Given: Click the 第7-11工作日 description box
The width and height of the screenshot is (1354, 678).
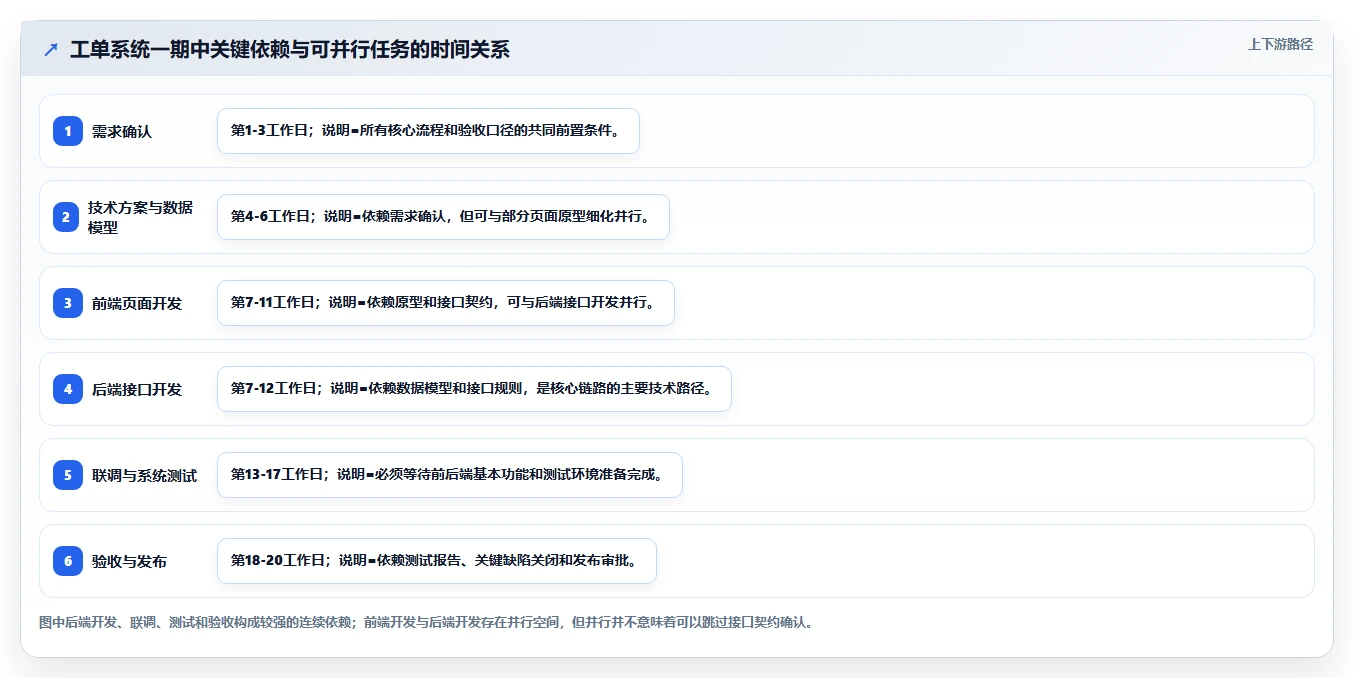Looking at the screenshot, I should 446,303.
